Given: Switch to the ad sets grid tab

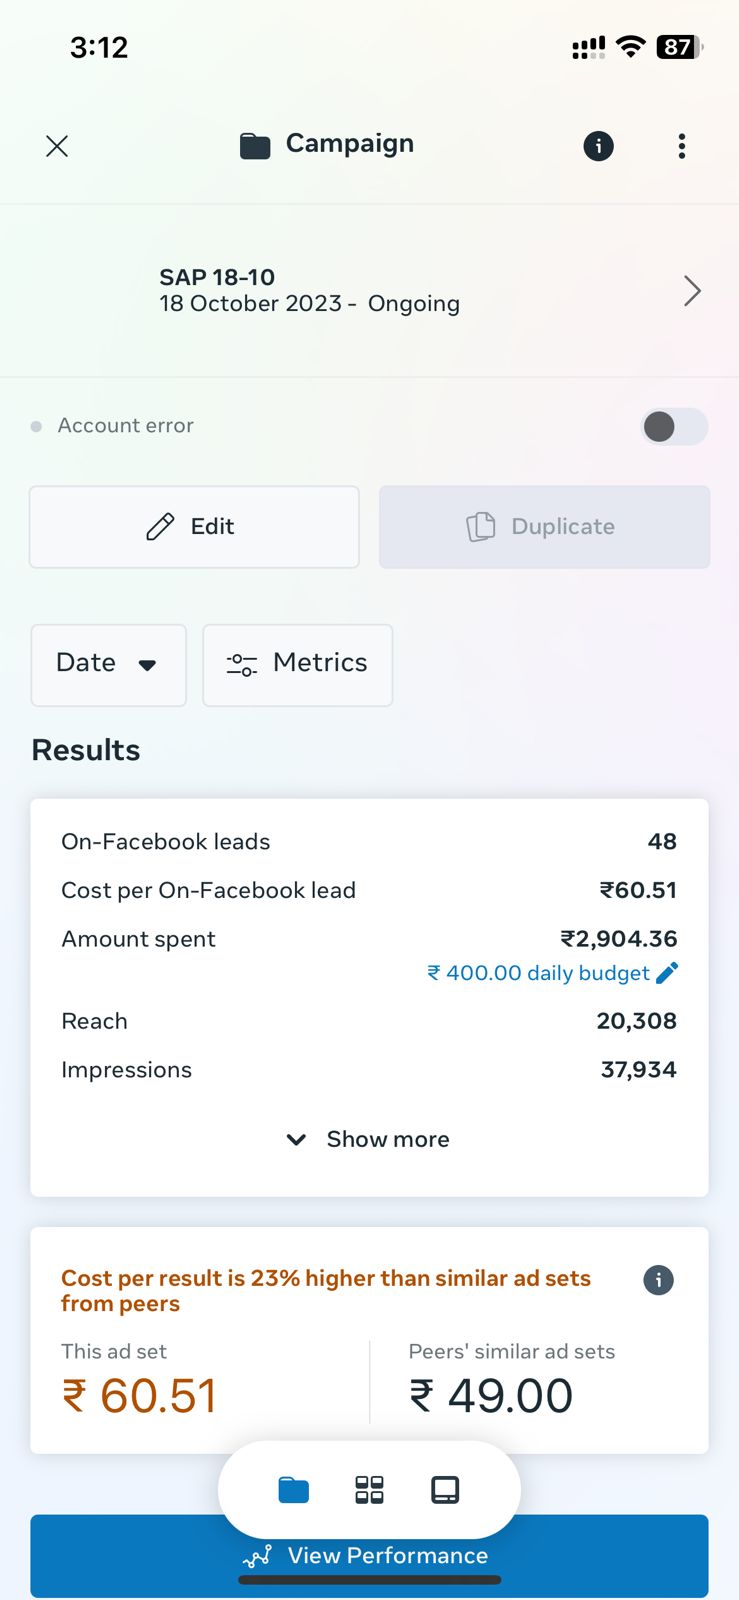Looking at the screenshot, I should 369,1490.
